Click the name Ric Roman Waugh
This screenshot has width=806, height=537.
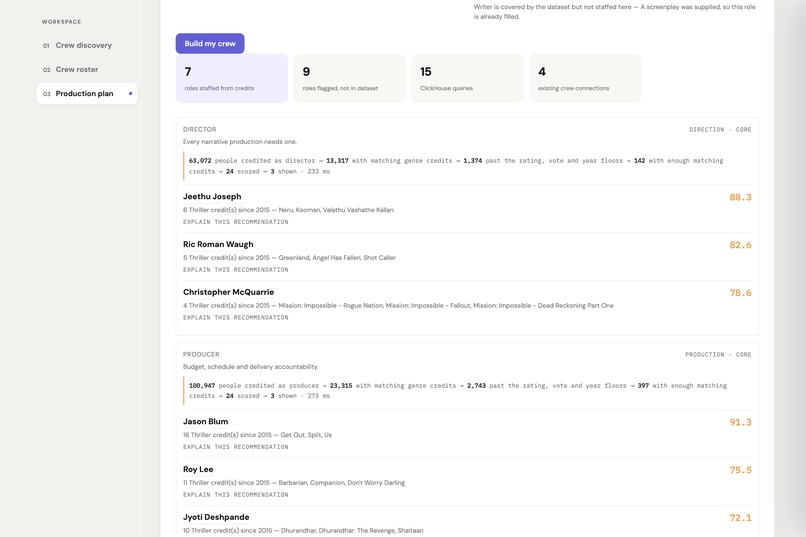coord(218,245)
